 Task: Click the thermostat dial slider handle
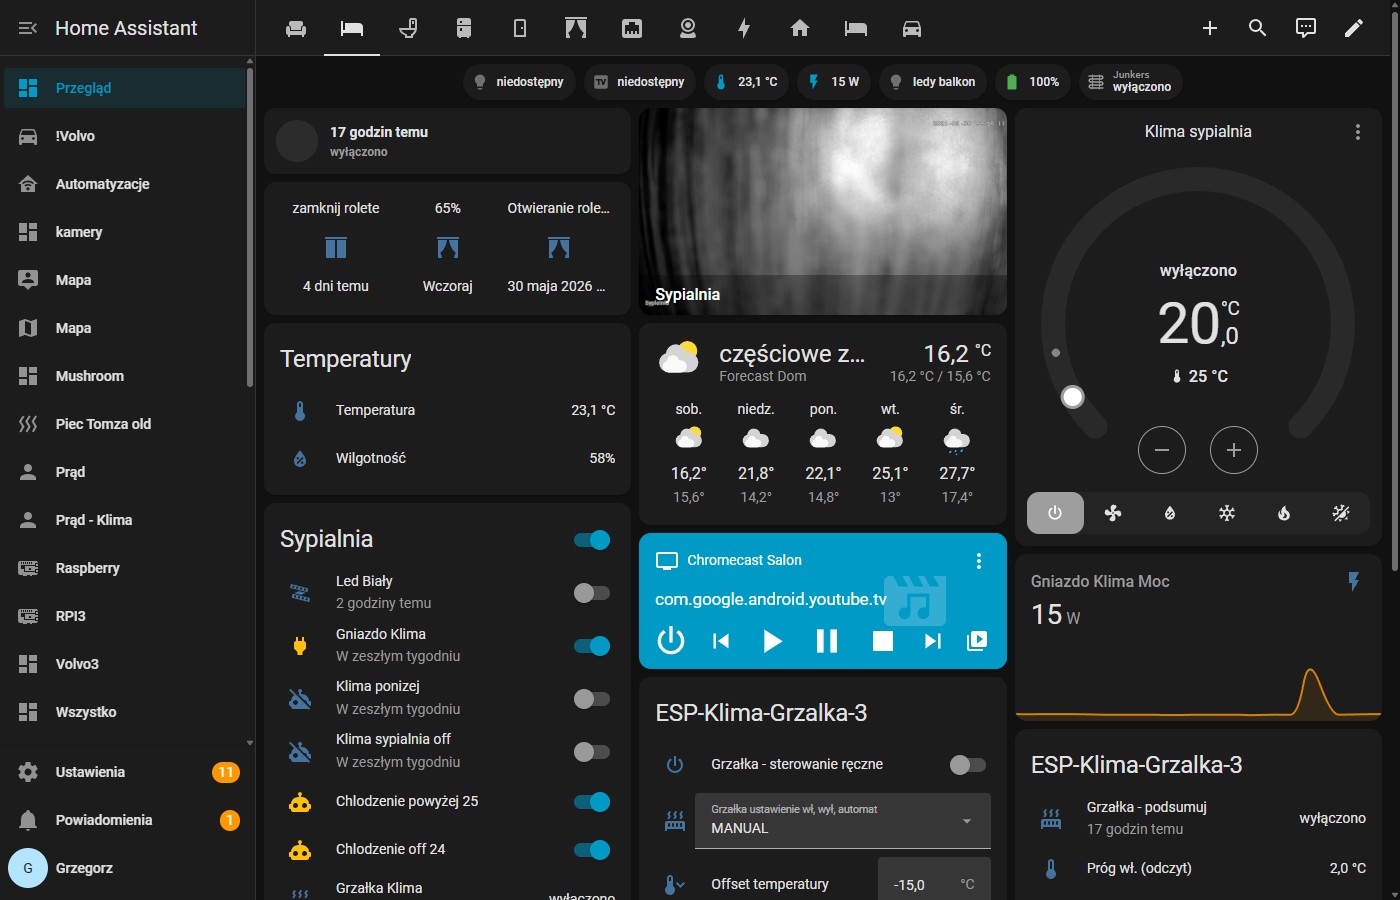point(1073,397)
